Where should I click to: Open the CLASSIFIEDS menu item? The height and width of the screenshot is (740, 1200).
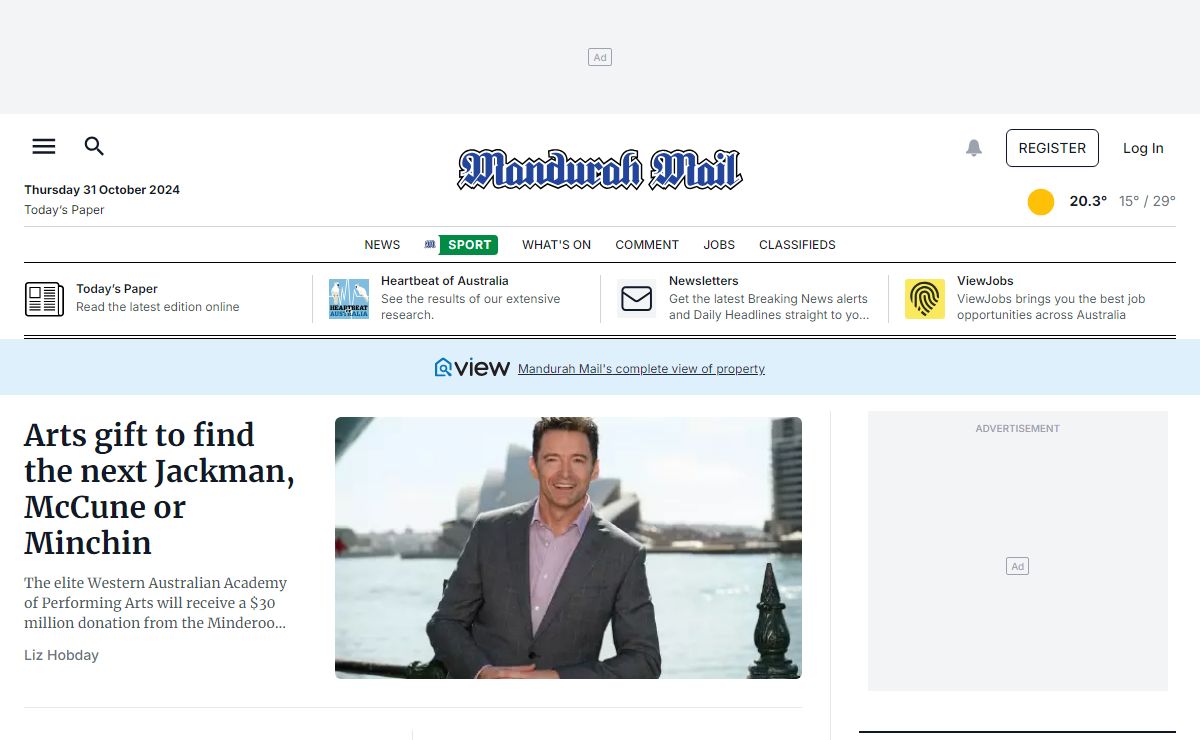point(797,245)
